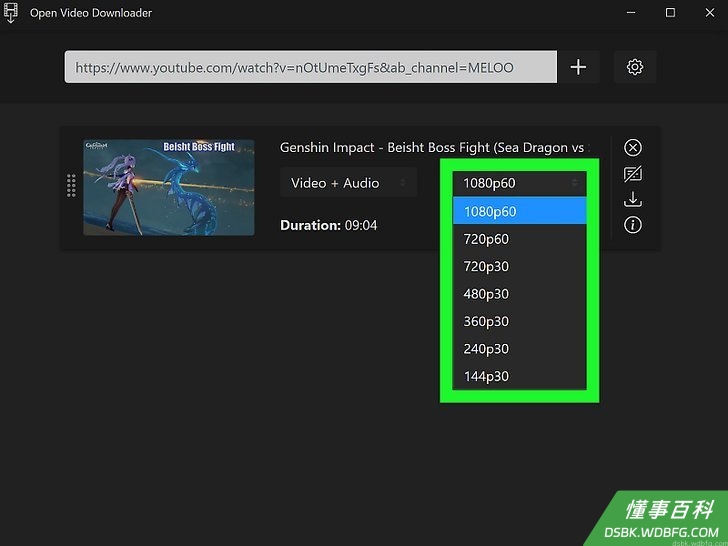Select 360p30 from the quality list
Screen dimensions: 728x546
coord(520,321)
